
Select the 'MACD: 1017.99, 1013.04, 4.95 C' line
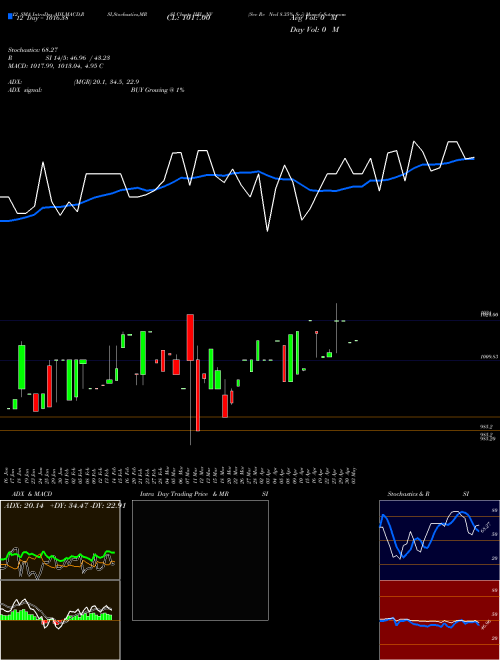pos(56,66)
